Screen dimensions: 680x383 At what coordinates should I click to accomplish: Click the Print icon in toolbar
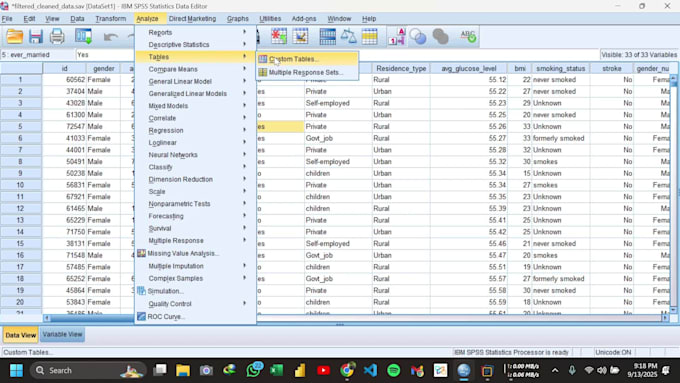coord(57,37)
